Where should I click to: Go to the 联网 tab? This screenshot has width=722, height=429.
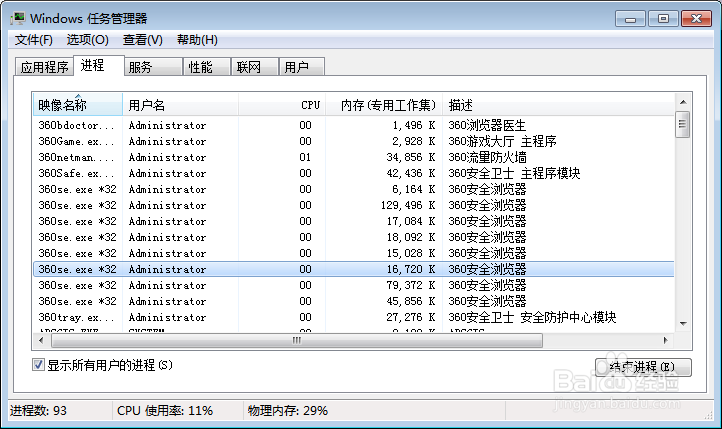point(254,67)
